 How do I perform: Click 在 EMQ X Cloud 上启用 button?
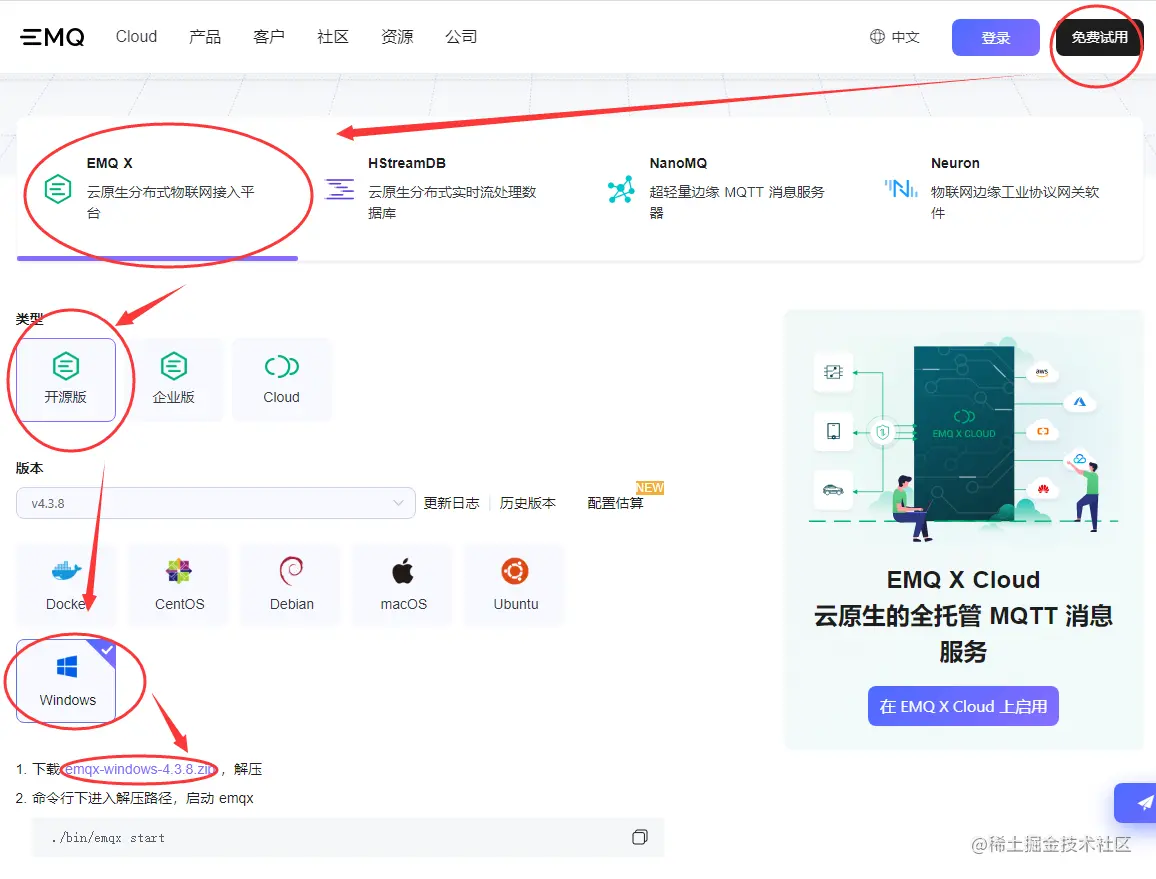pyautogui.click(x=963, y=706)
